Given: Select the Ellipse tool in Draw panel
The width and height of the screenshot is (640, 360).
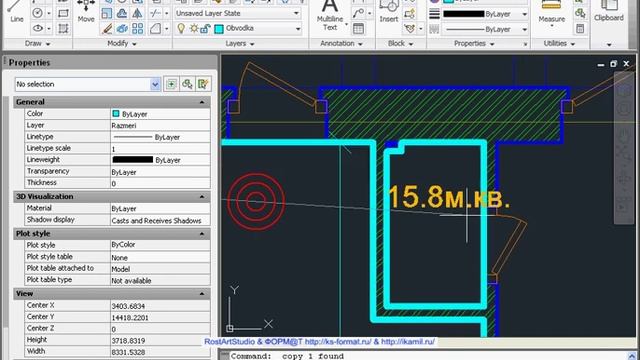Looking at the screenshot, I should pyautogui.click(x=38, y=28).
